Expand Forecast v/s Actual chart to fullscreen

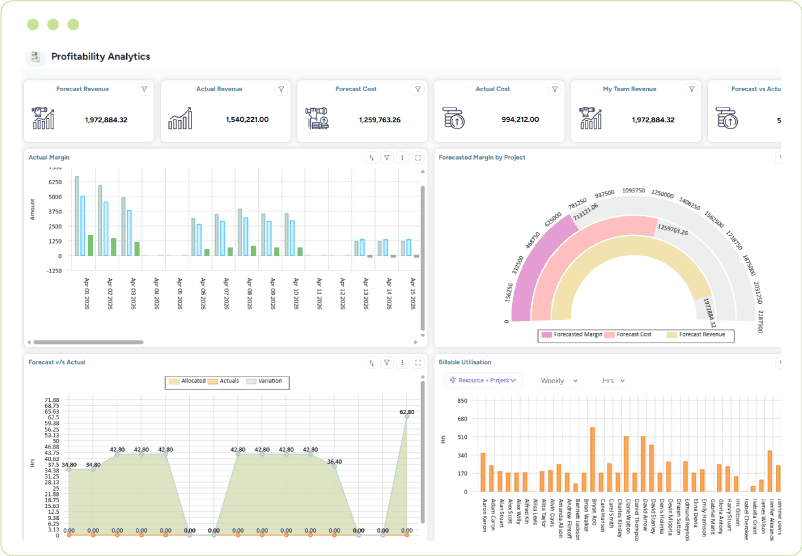click(x=418, y=363)
